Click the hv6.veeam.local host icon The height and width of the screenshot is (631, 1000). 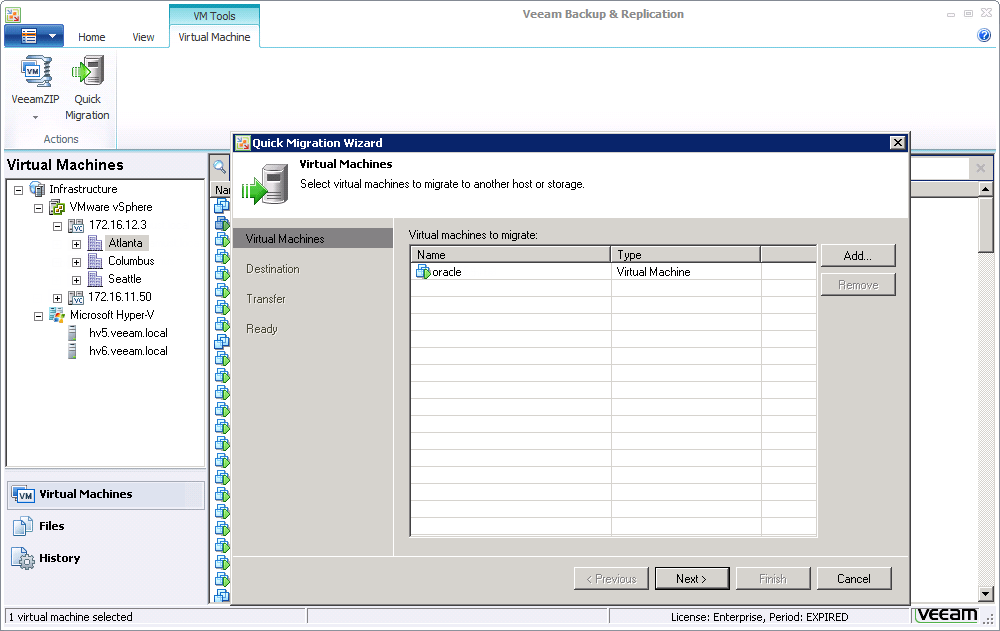pyautogui.click(x=73, y=351)
